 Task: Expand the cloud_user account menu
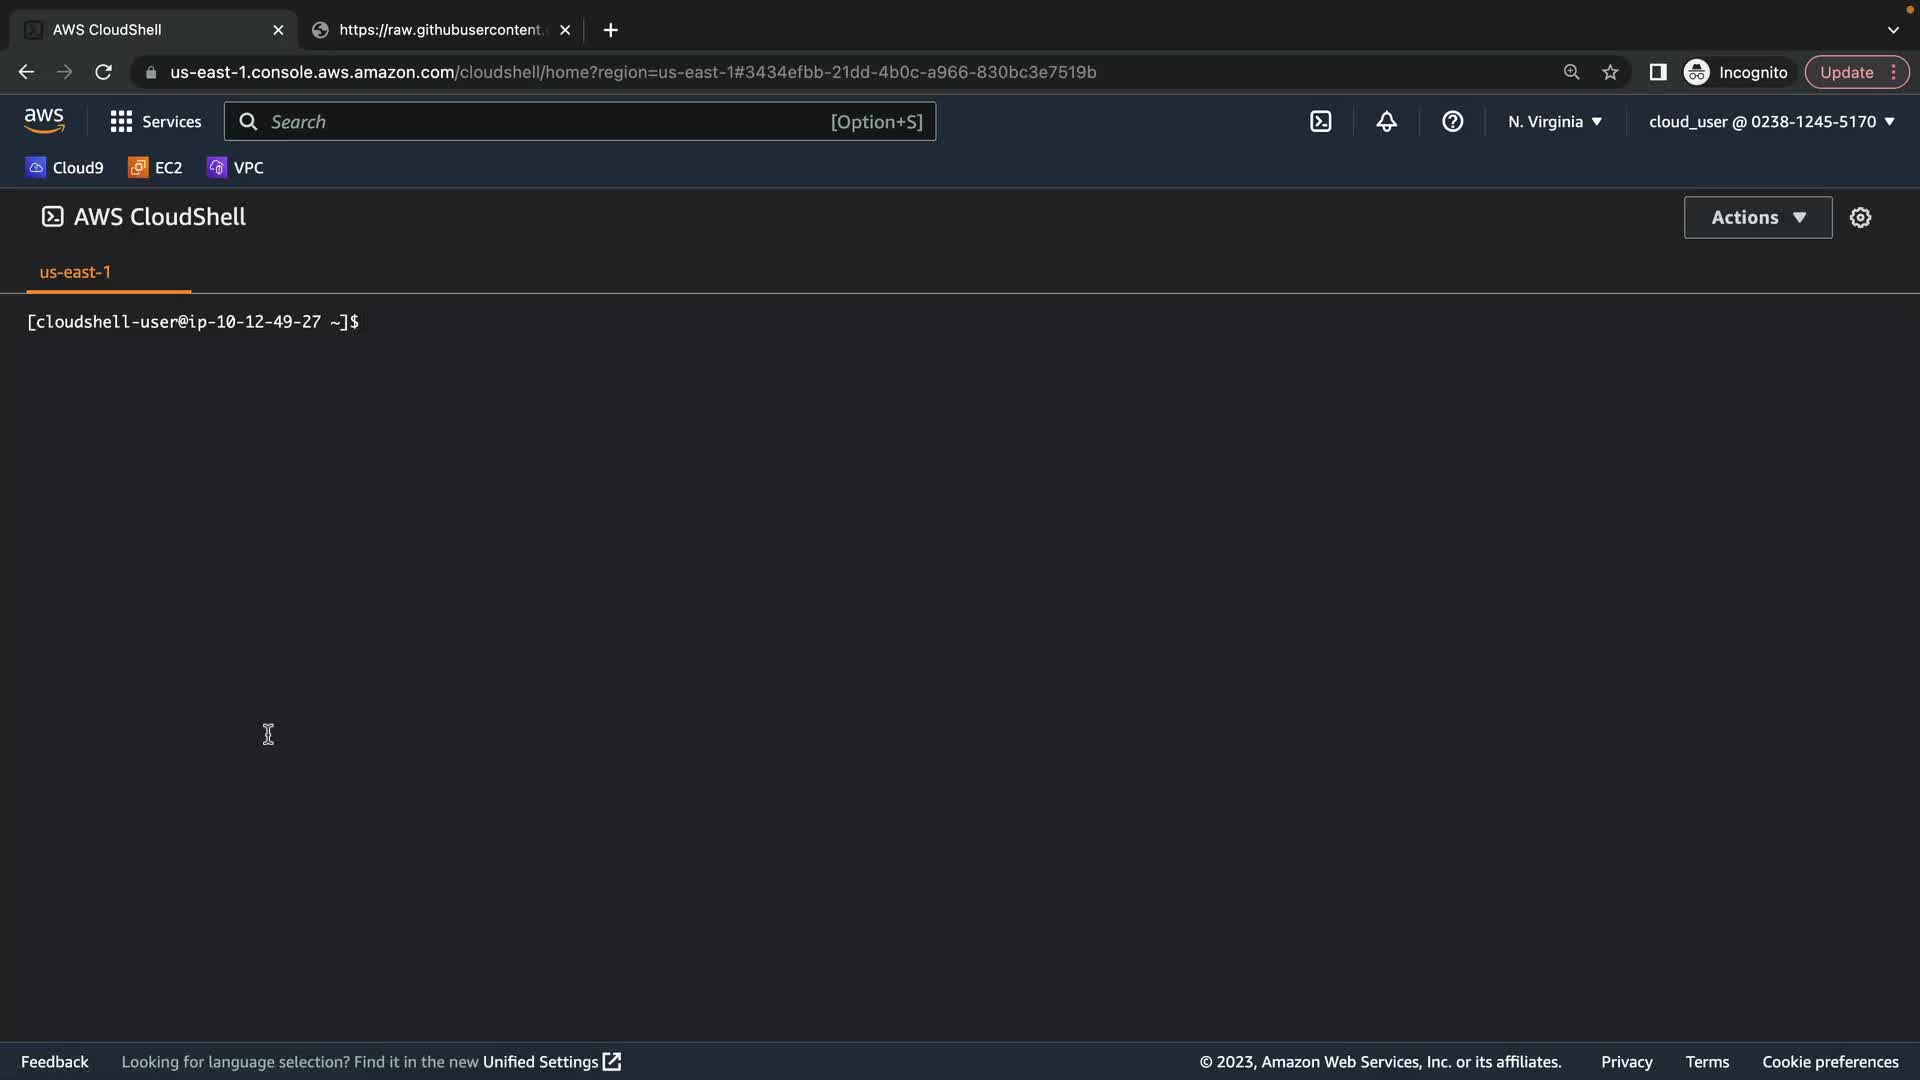click(x=1771, y=122)
